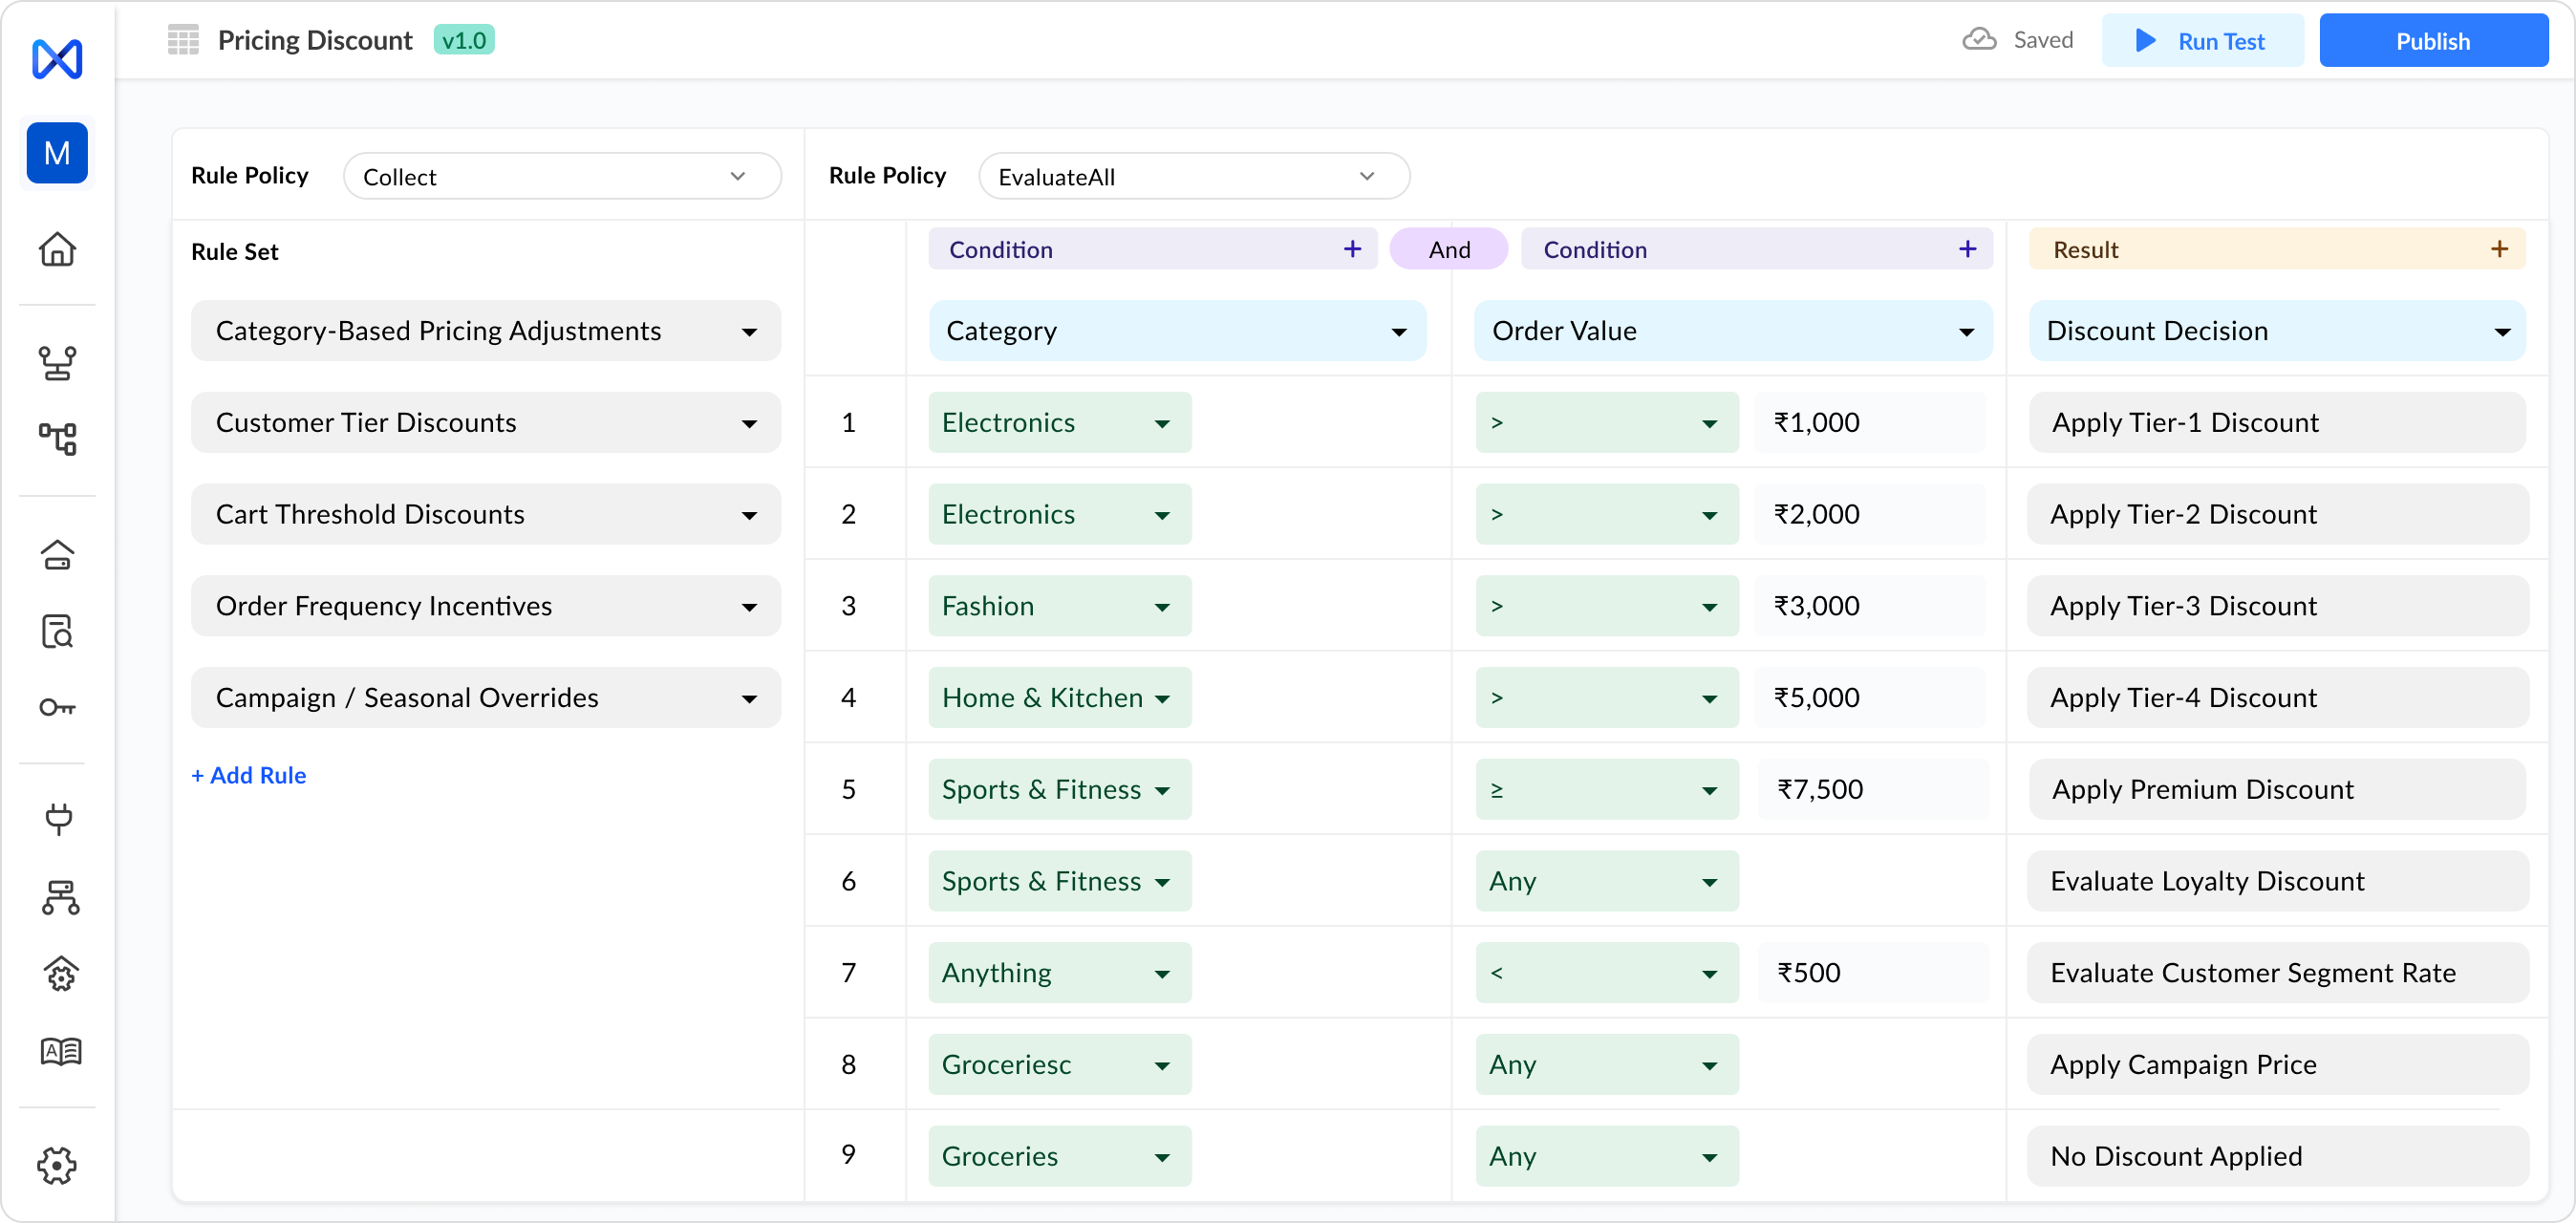Click the home icon in sidebar
This screenshot has width=2576, height=1223.
coord(57,249)
